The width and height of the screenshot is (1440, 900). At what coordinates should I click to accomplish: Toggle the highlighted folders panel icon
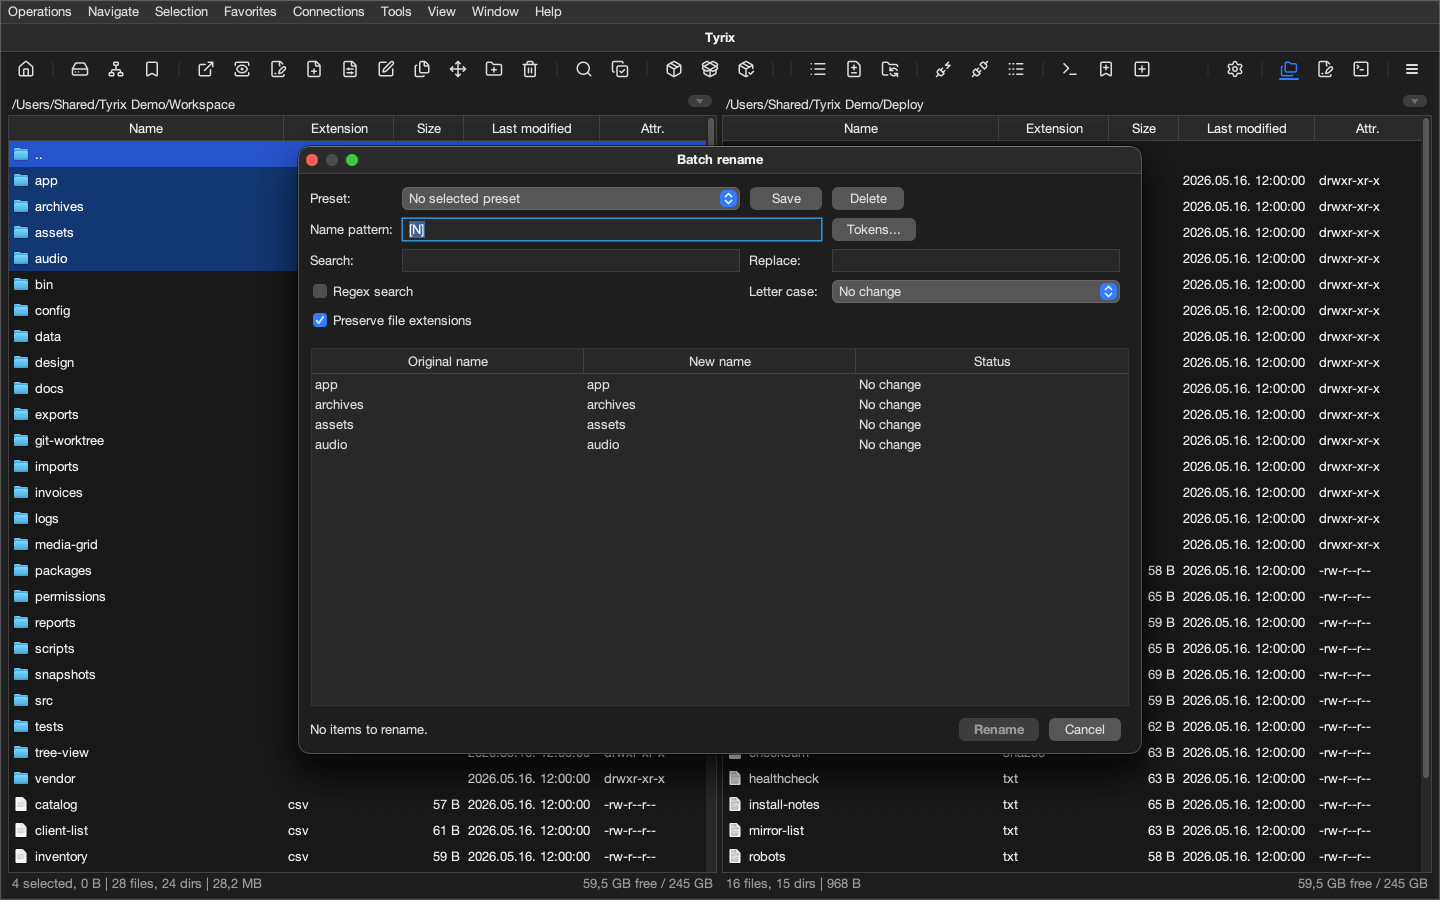click(1289, 69)
